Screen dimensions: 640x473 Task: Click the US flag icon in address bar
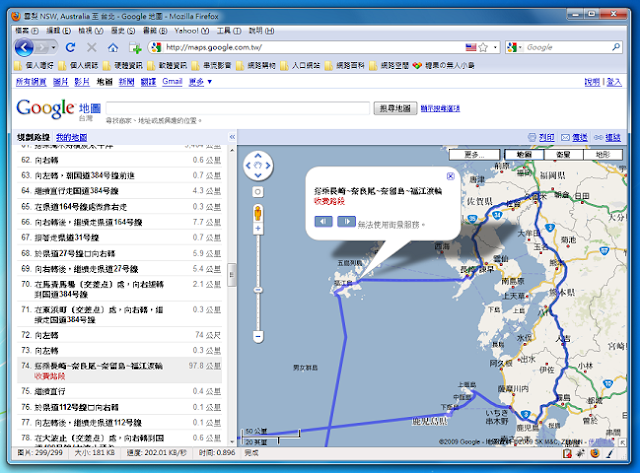pos(471,47)
